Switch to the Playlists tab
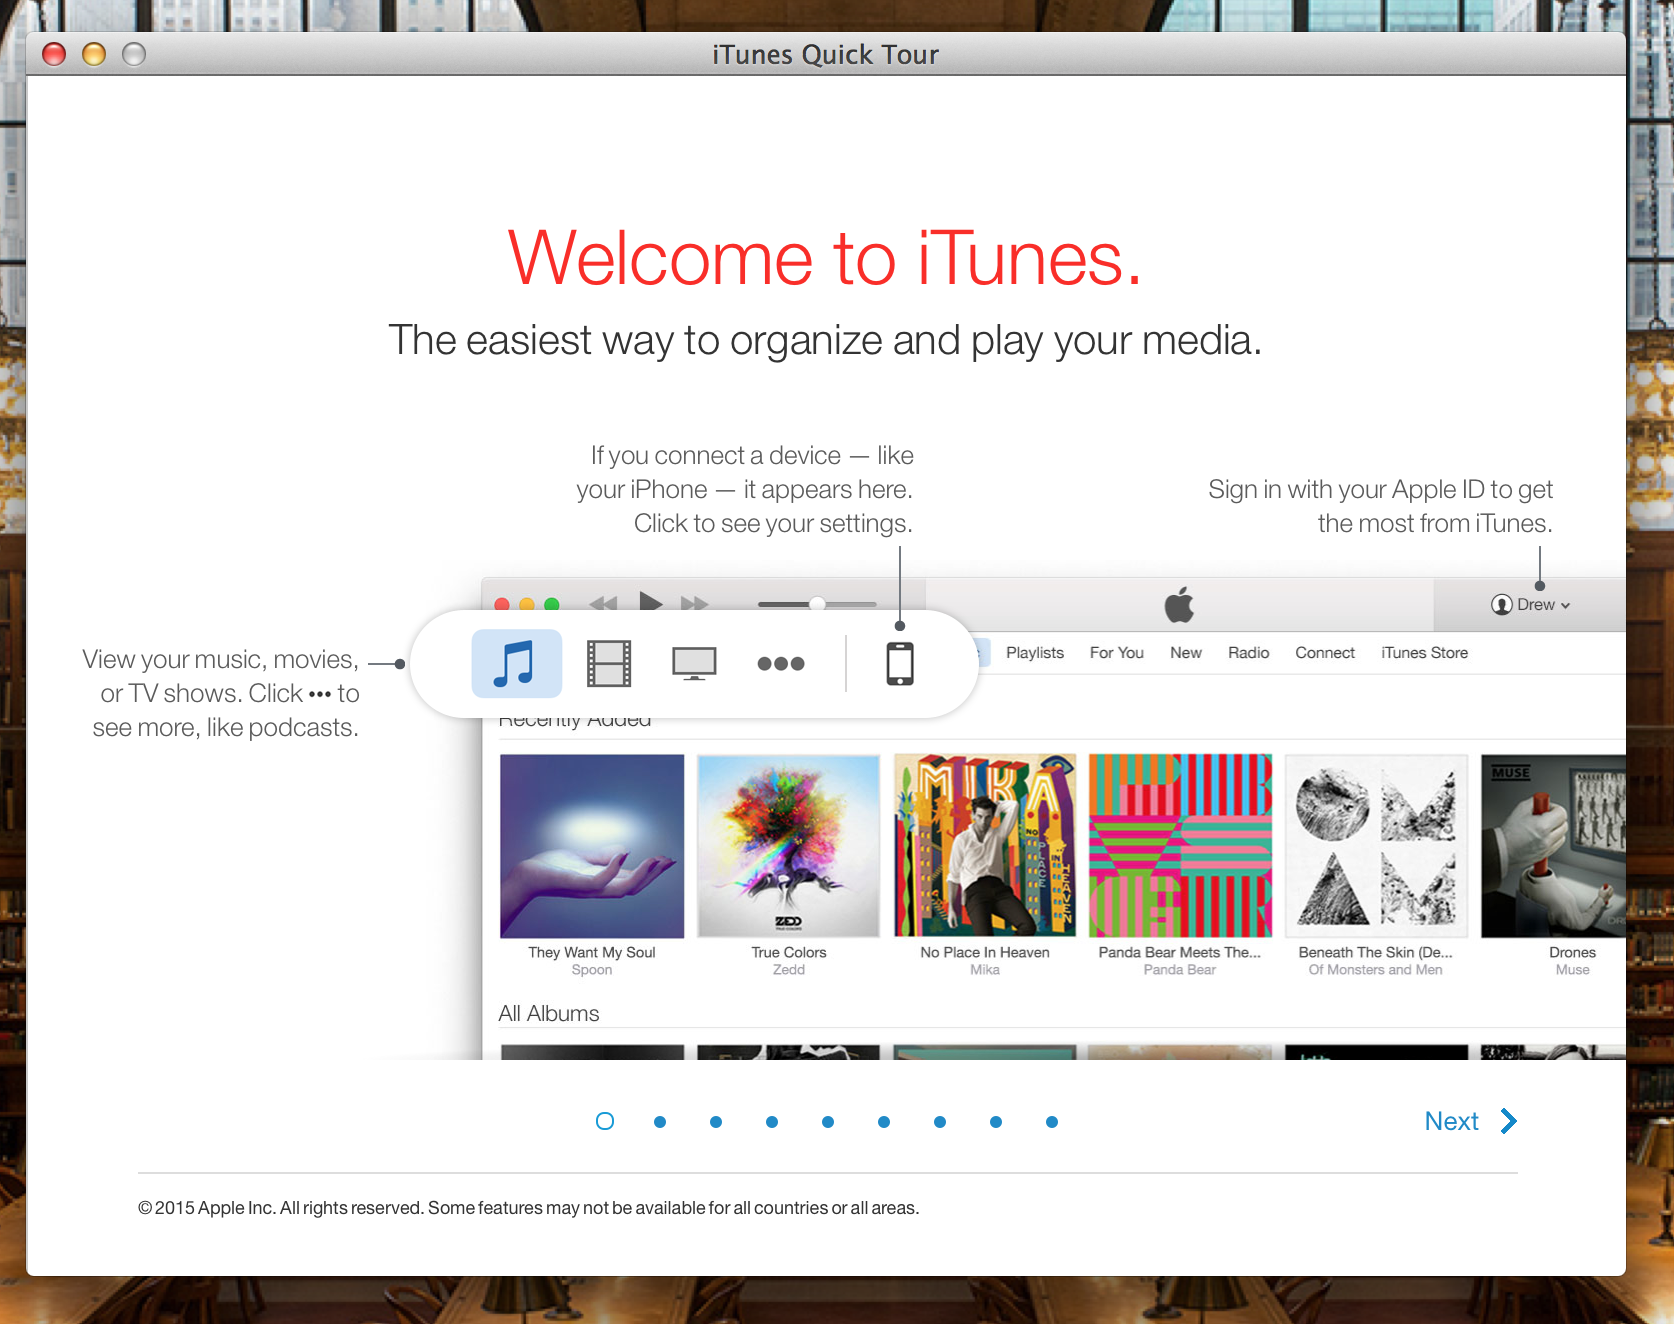This screenshot has height=1324, width=1674. click(1034, 653)
